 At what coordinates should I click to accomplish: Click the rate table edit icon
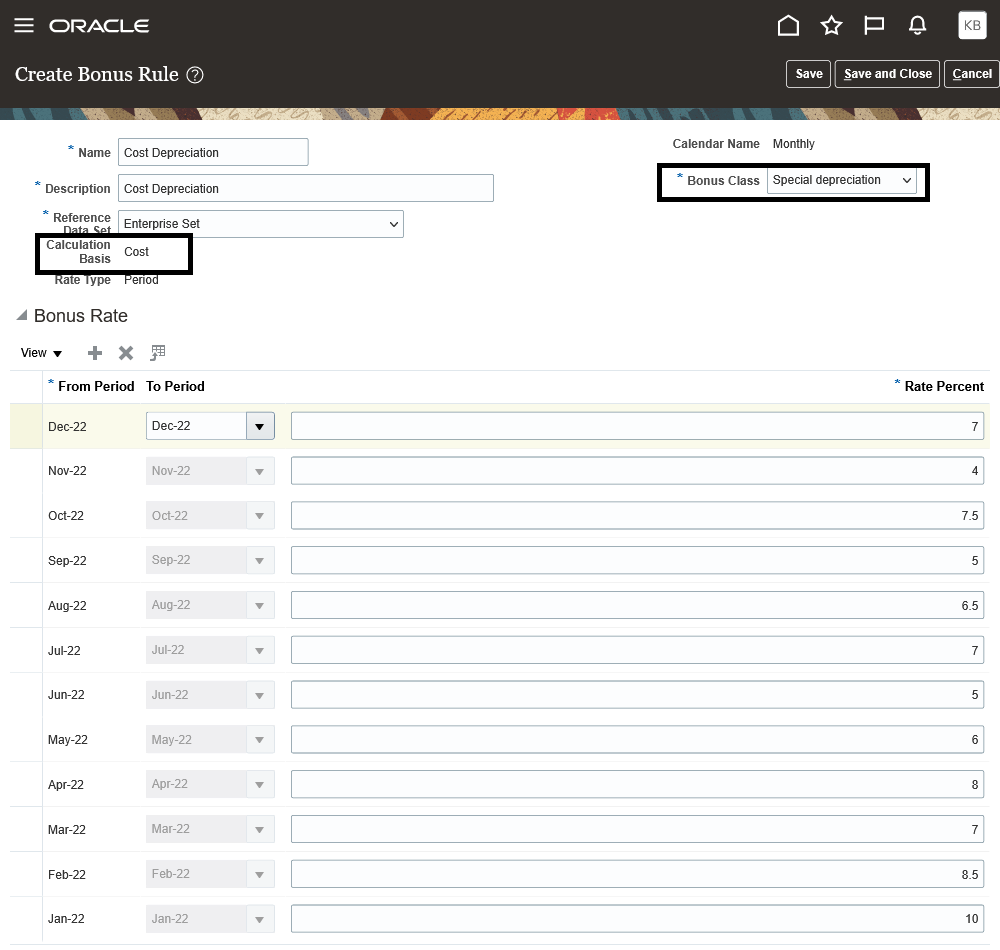tap(158, 353)
